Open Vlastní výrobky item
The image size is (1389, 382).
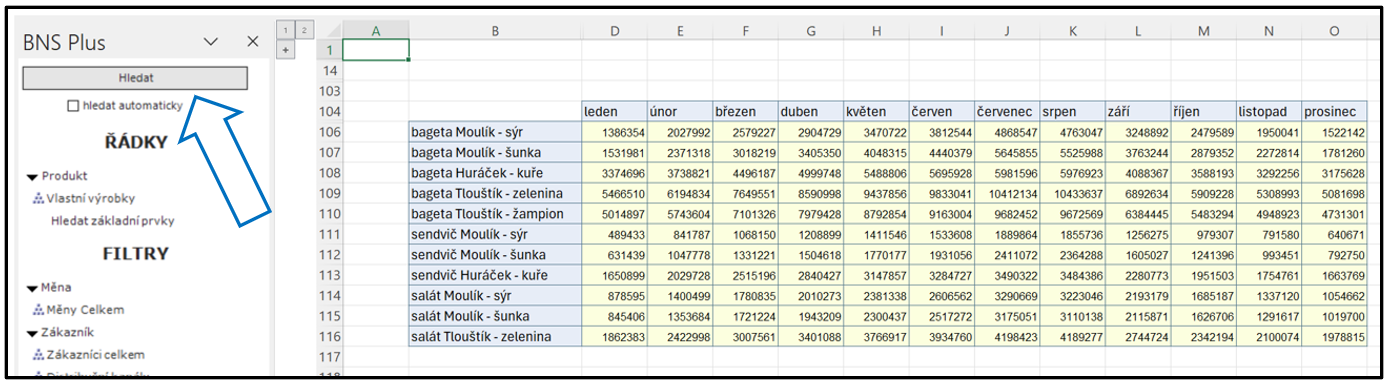(x=90, y=199)
